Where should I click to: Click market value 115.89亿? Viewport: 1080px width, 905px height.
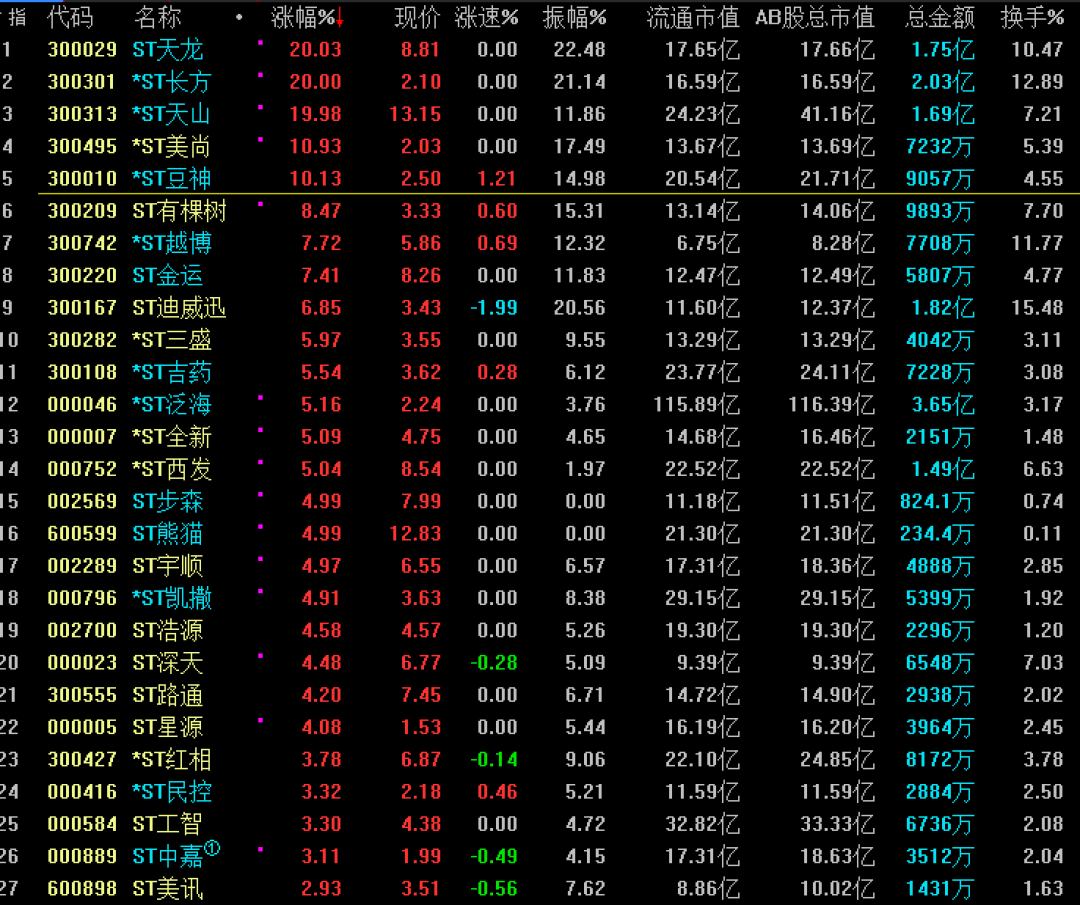tap(696, 404)
